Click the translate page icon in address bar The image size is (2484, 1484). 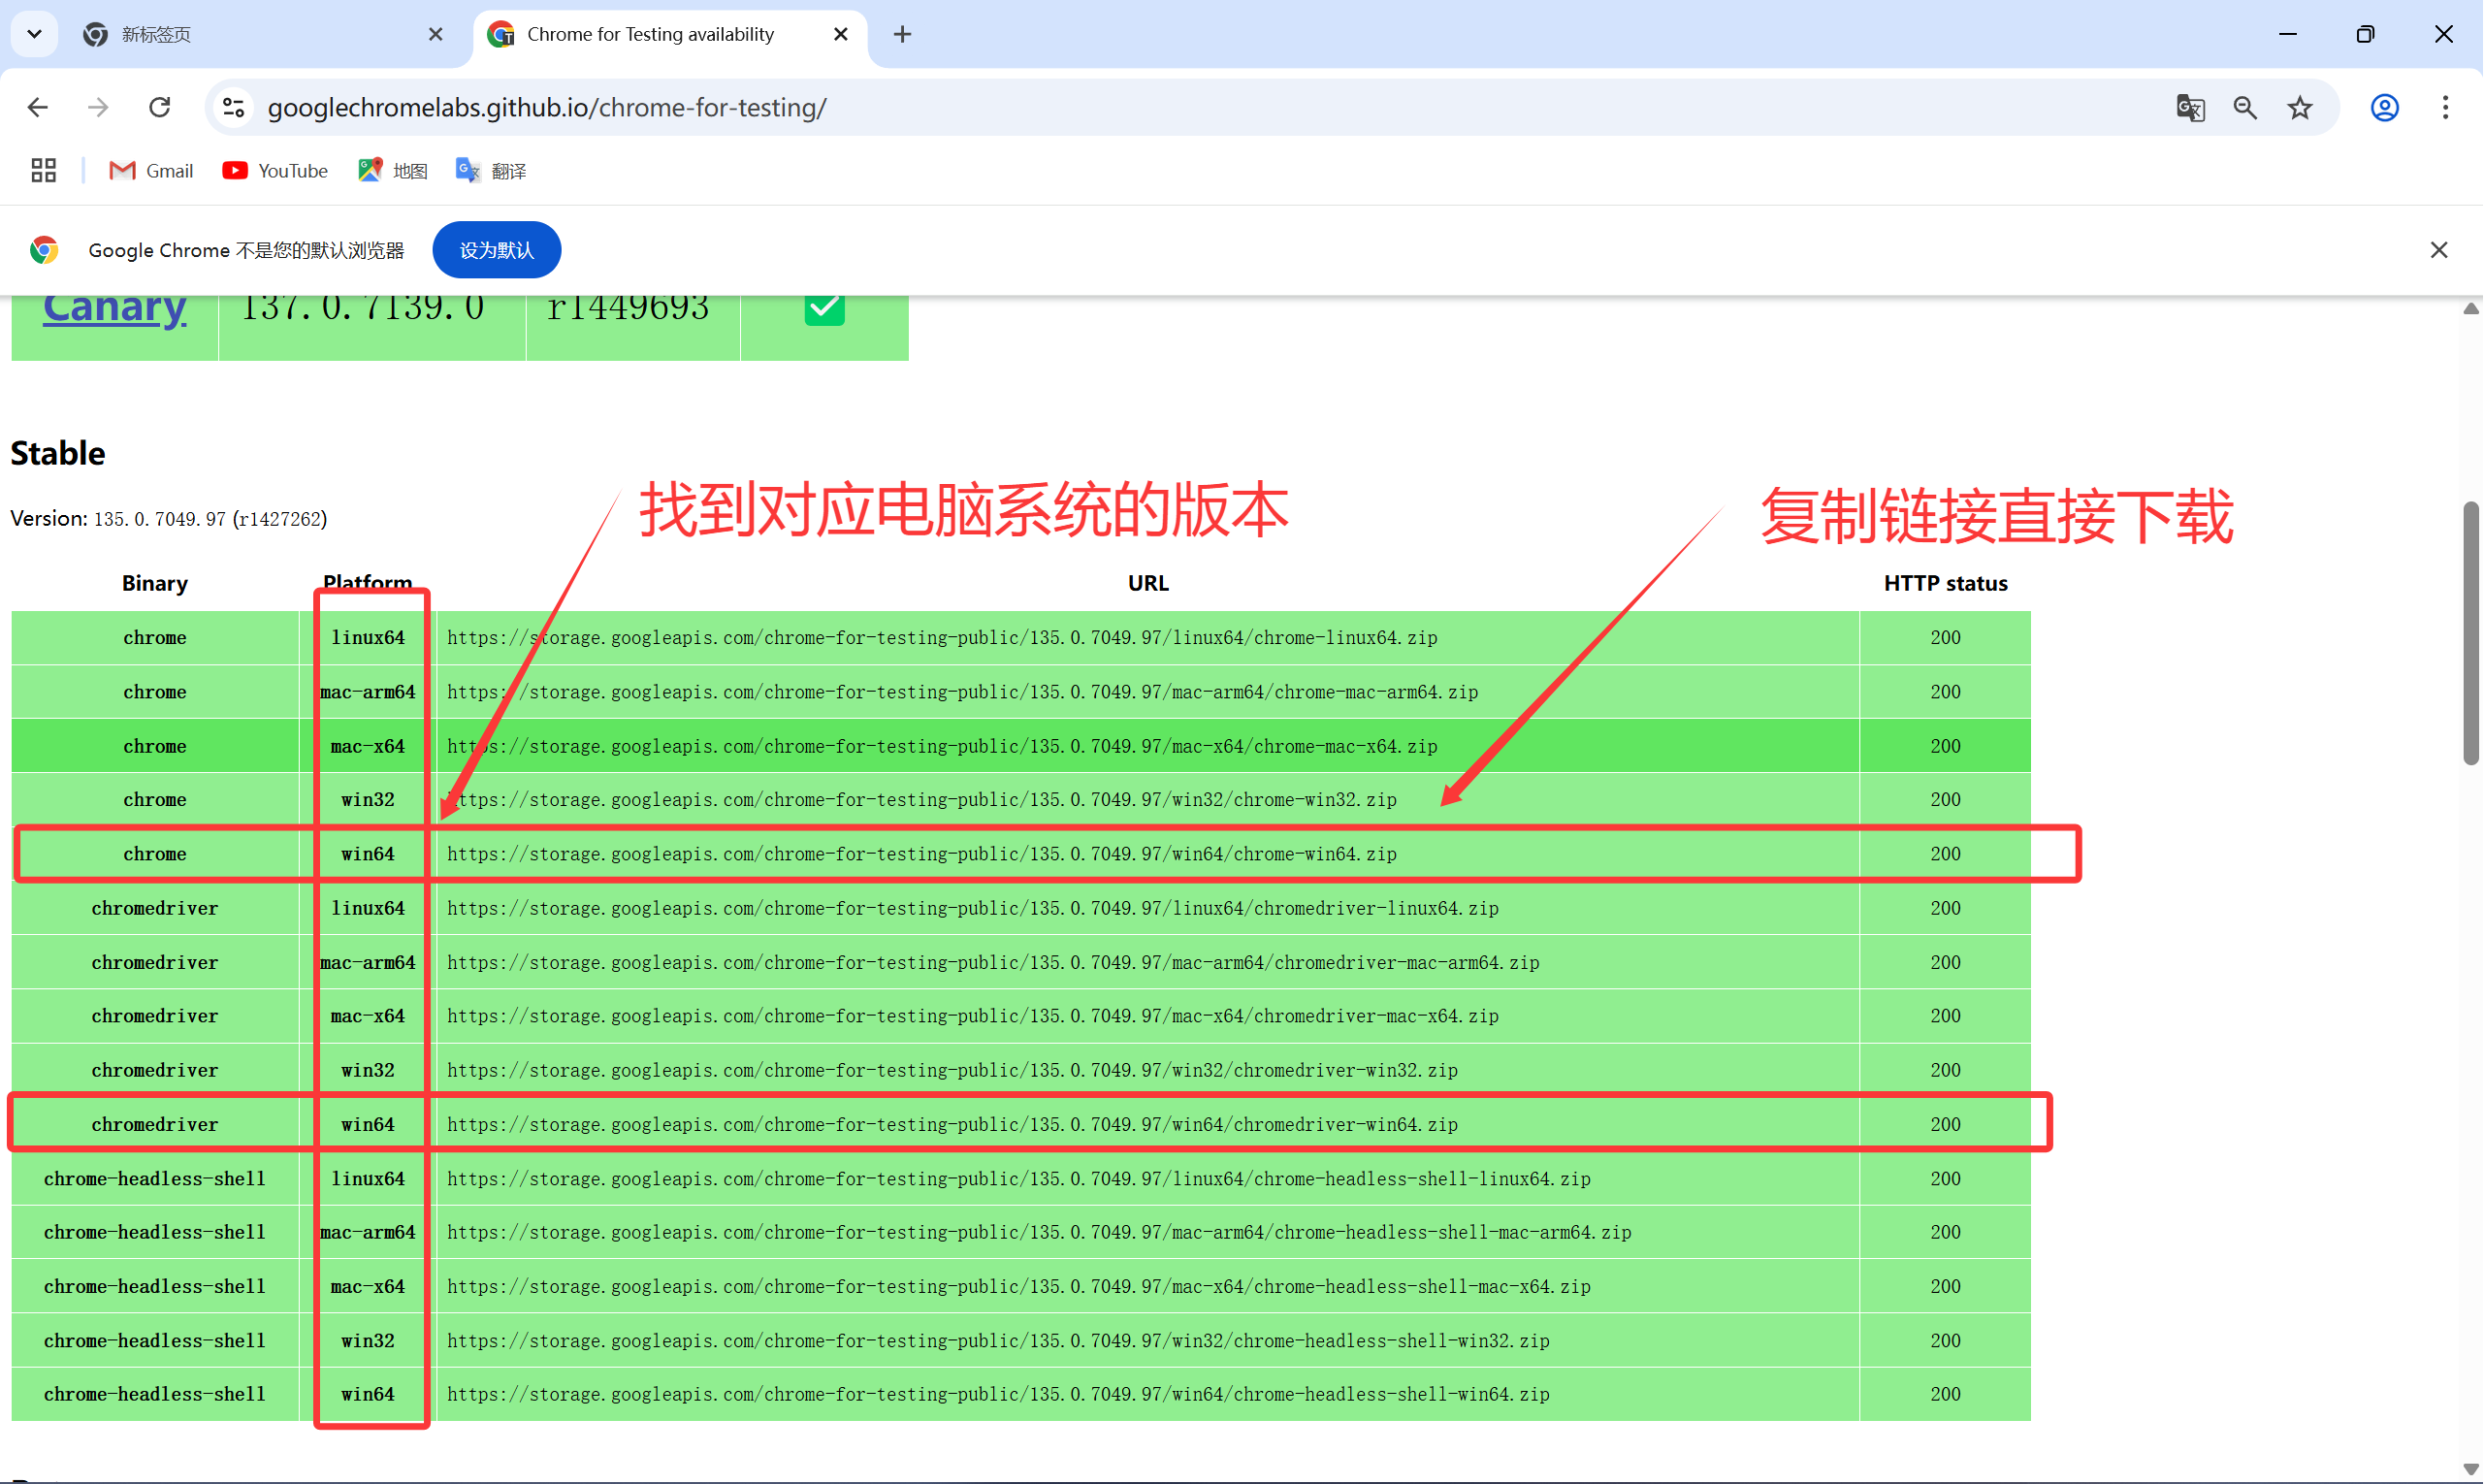tap(2190, 108)
